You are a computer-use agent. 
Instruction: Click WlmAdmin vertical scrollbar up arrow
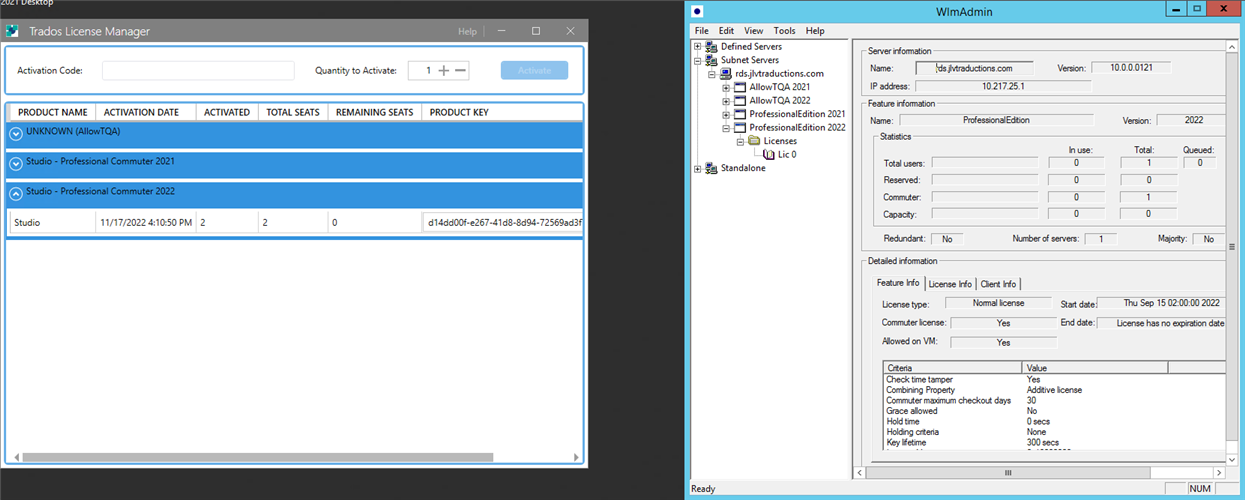[1234, 48]
